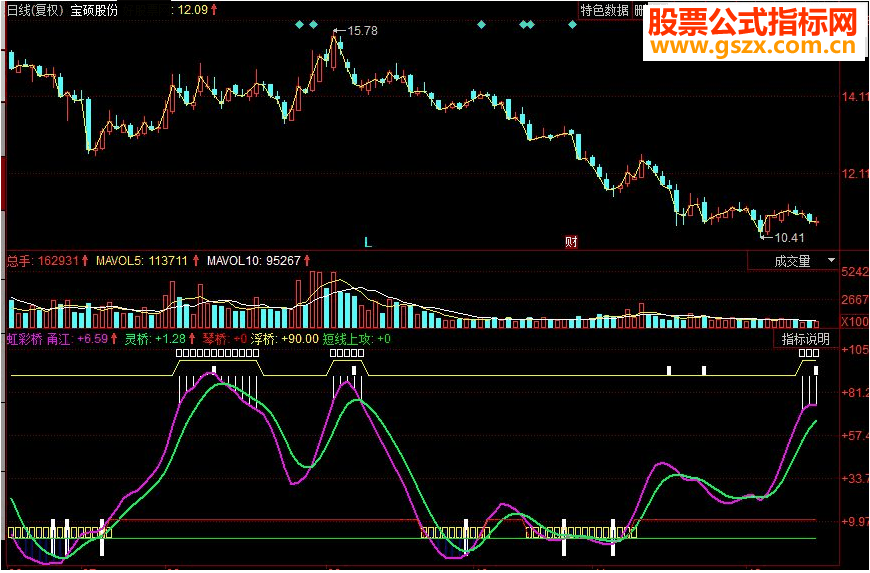Click the leftmost cyan diamond event marker
Screen dimensions: 870x573
point(300,24)
